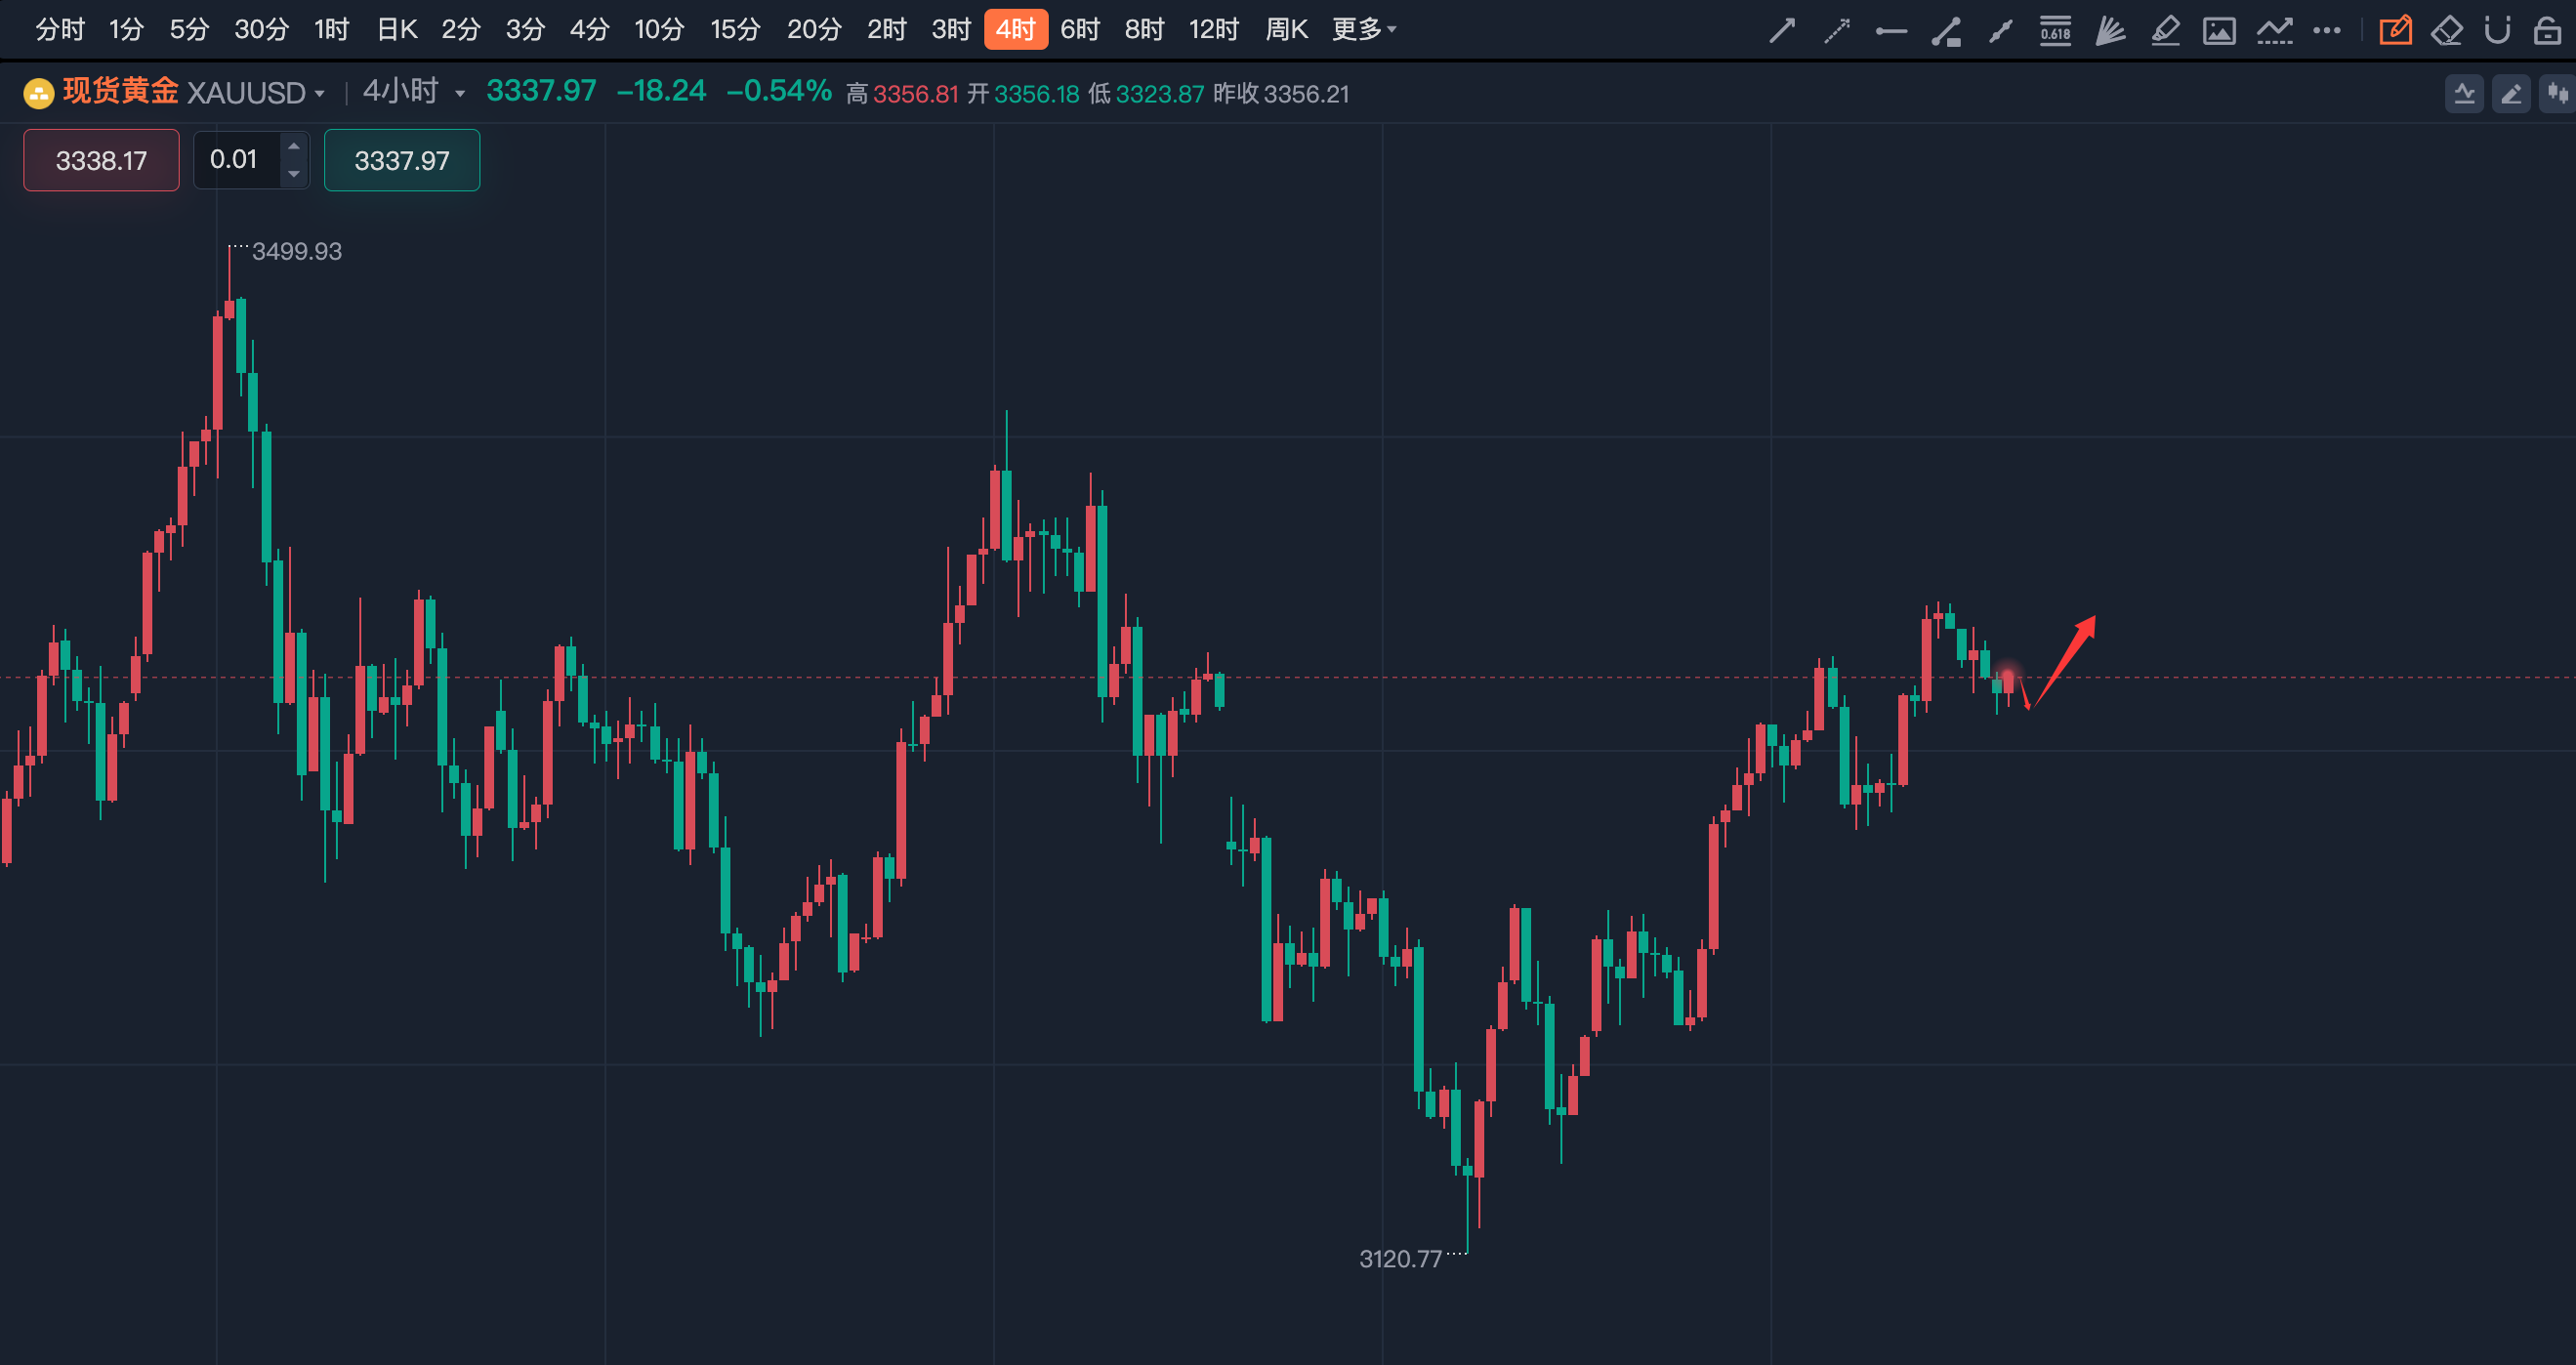Click the 现货黄金 instrument name
This screenshot has width=2576, height=1365.
(120, 92)
